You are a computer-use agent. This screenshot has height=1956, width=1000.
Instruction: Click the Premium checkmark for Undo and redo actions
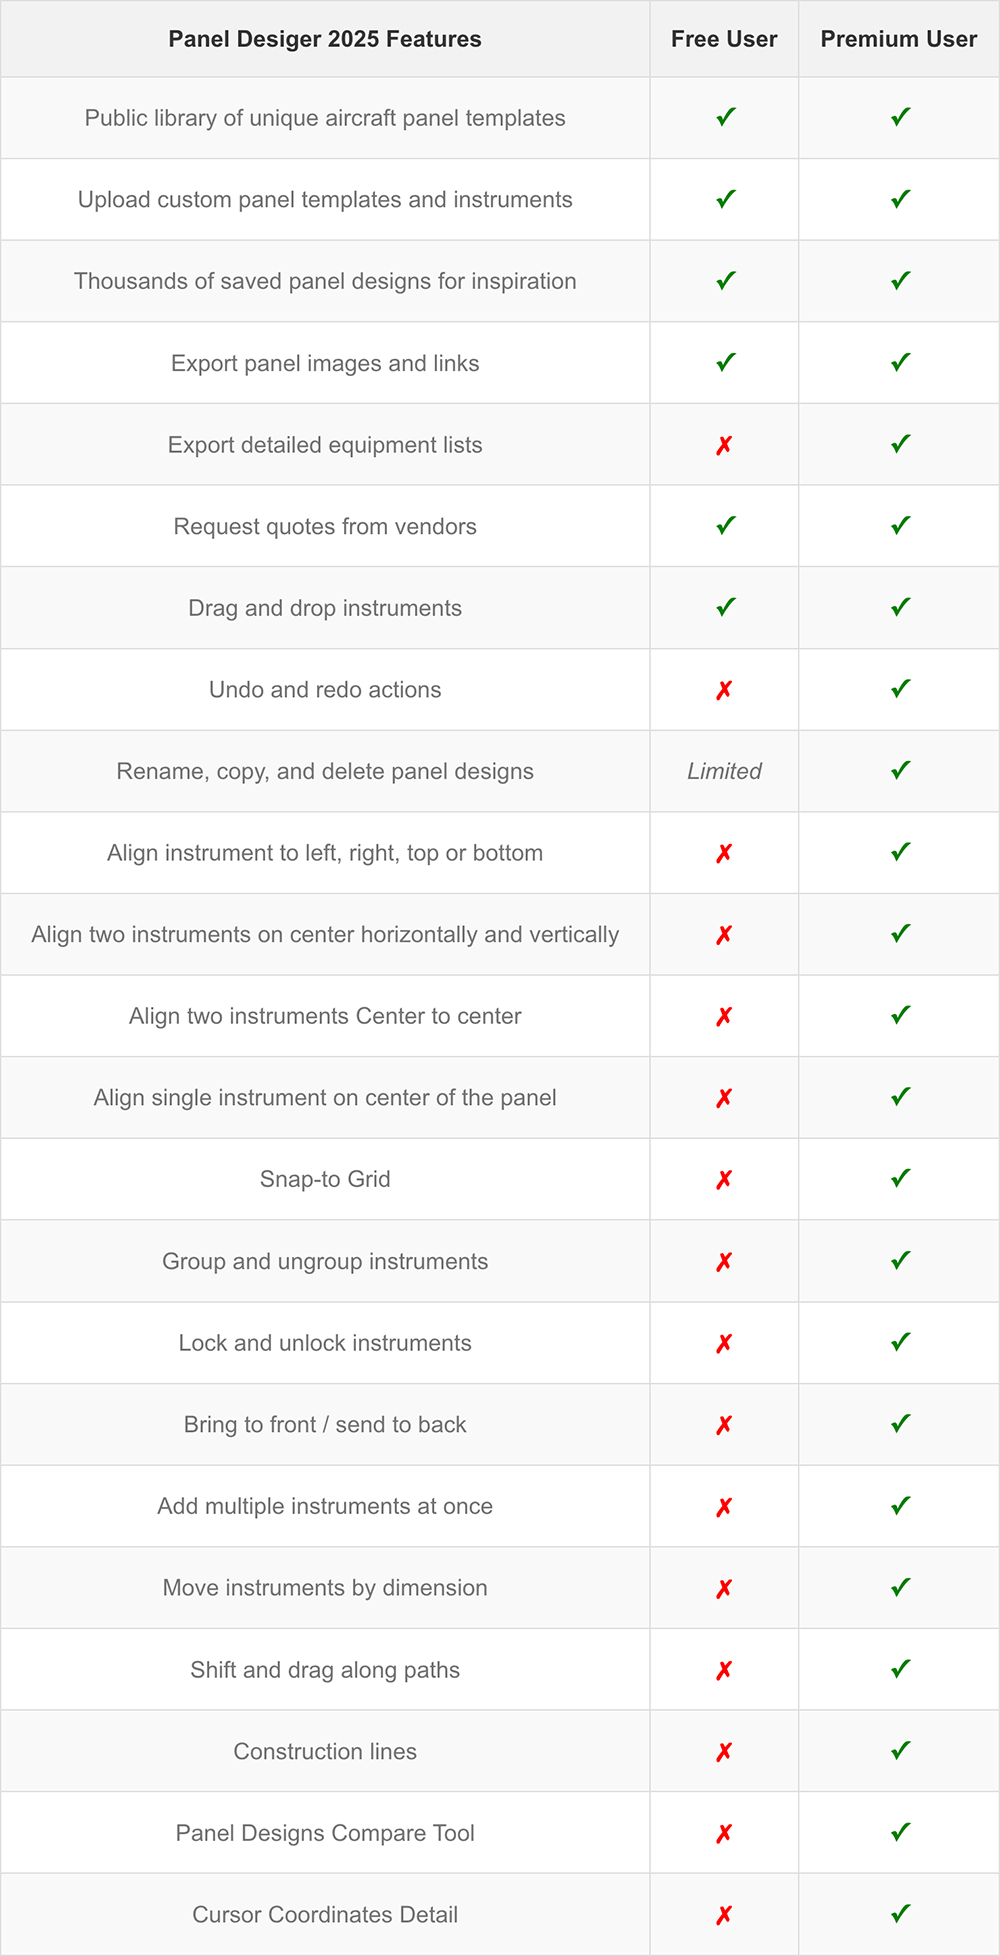[x=900, y=689]
